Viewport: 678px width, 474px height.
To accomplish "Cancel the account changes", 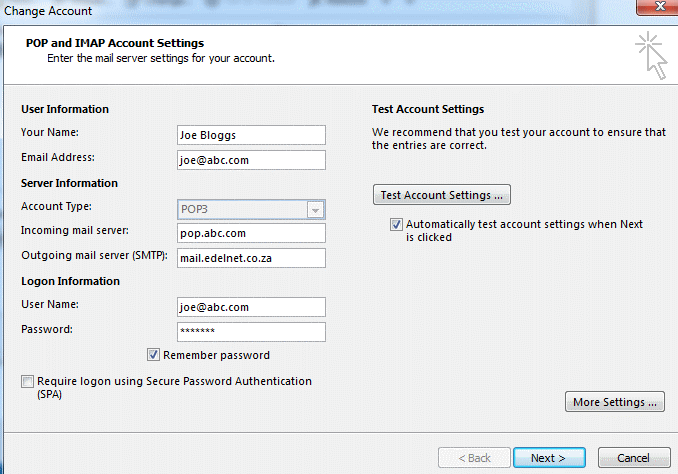I will point(634,458).
